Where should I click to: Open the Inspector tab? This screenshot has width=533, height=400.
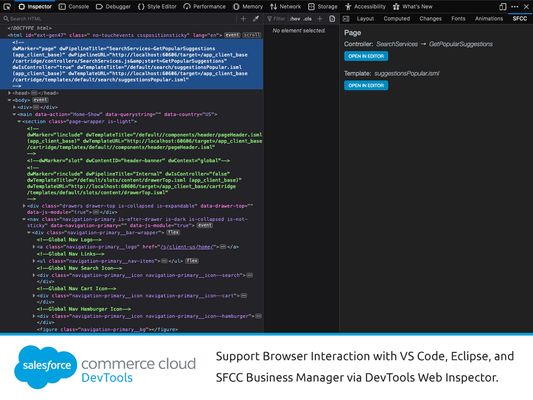pos(35,6)
